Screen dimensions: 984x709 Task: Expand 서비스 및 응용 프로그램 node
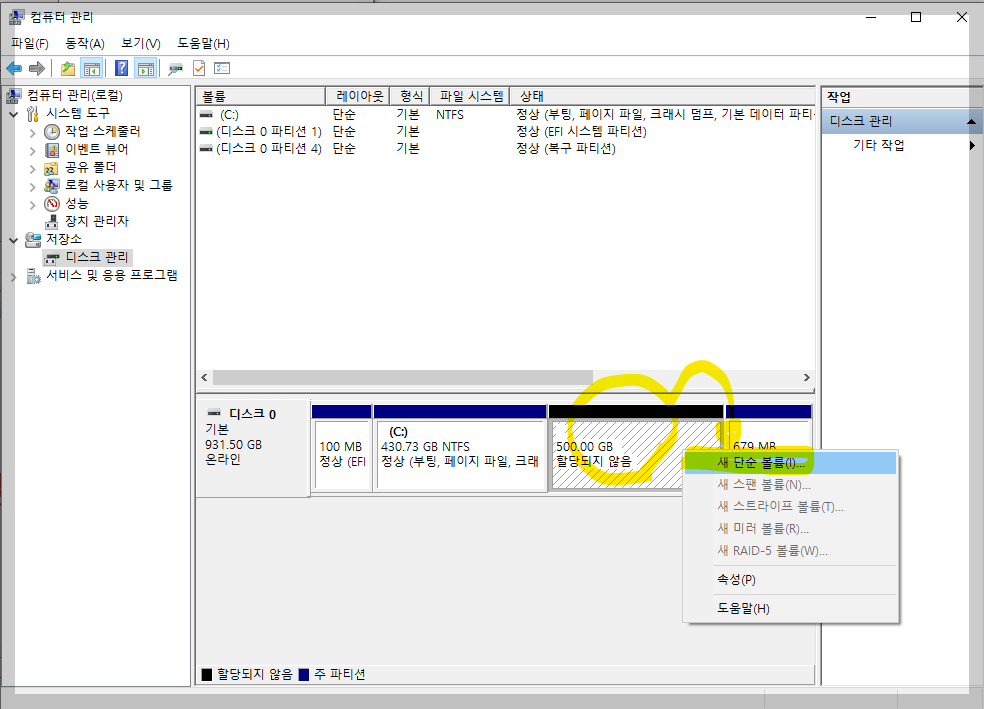pyautogui.click(x=13, y=276)
